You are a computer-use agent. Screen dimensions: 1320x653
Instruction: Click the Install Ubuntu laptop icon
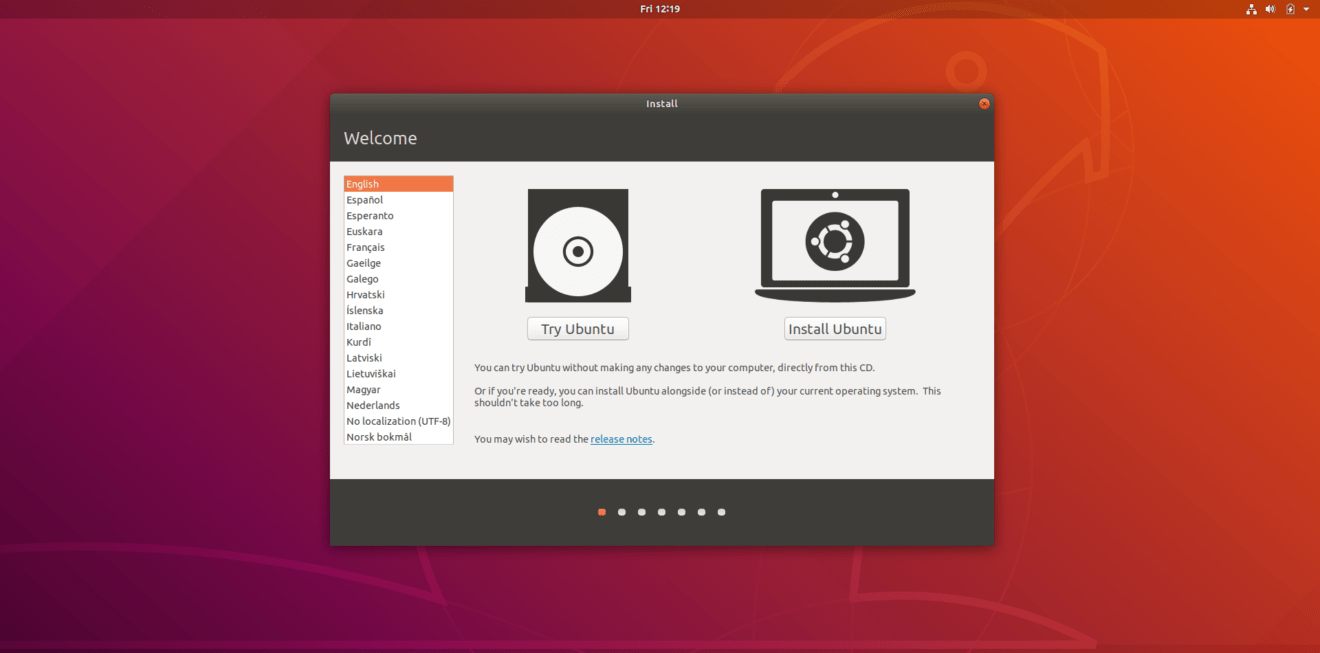(x=835, y=240)
